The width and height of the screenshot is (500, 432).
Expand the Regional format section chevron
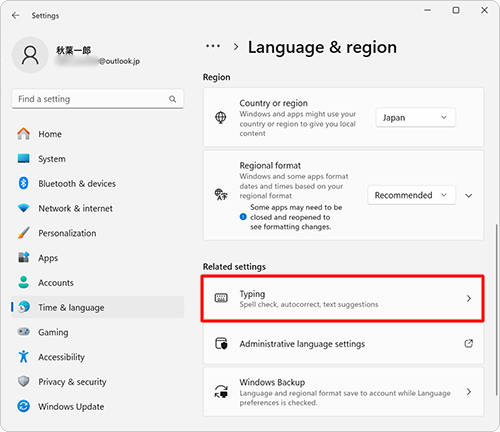[x=469, y=195]
